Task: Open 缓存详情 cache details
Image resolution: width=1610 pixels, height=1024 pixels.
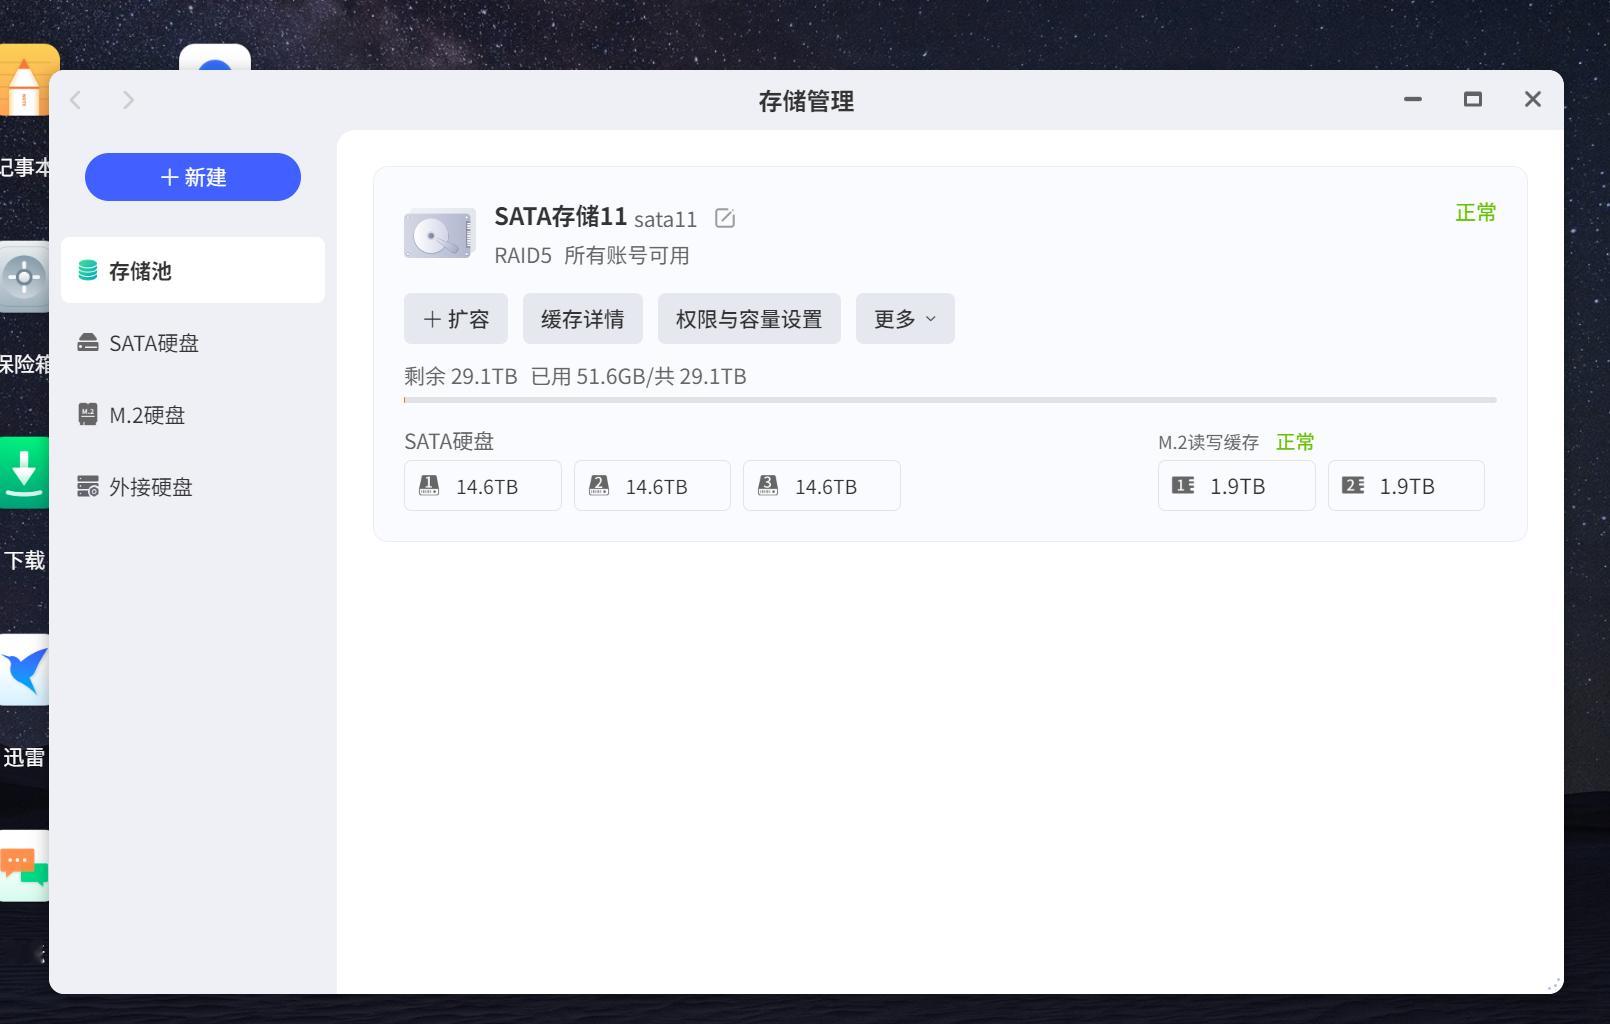Action: [x=583, y=319]
